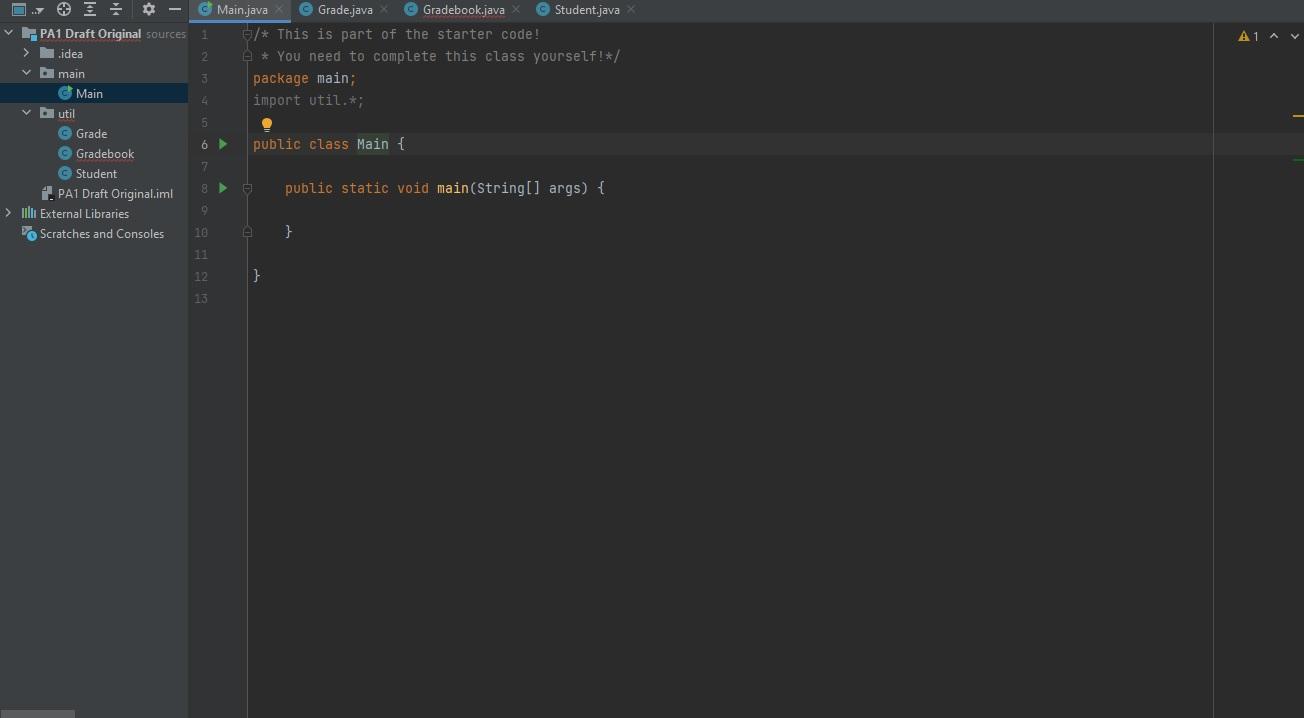Click the next warning down arrow
The image size is (1304, 718).
tap(1294, 35)
